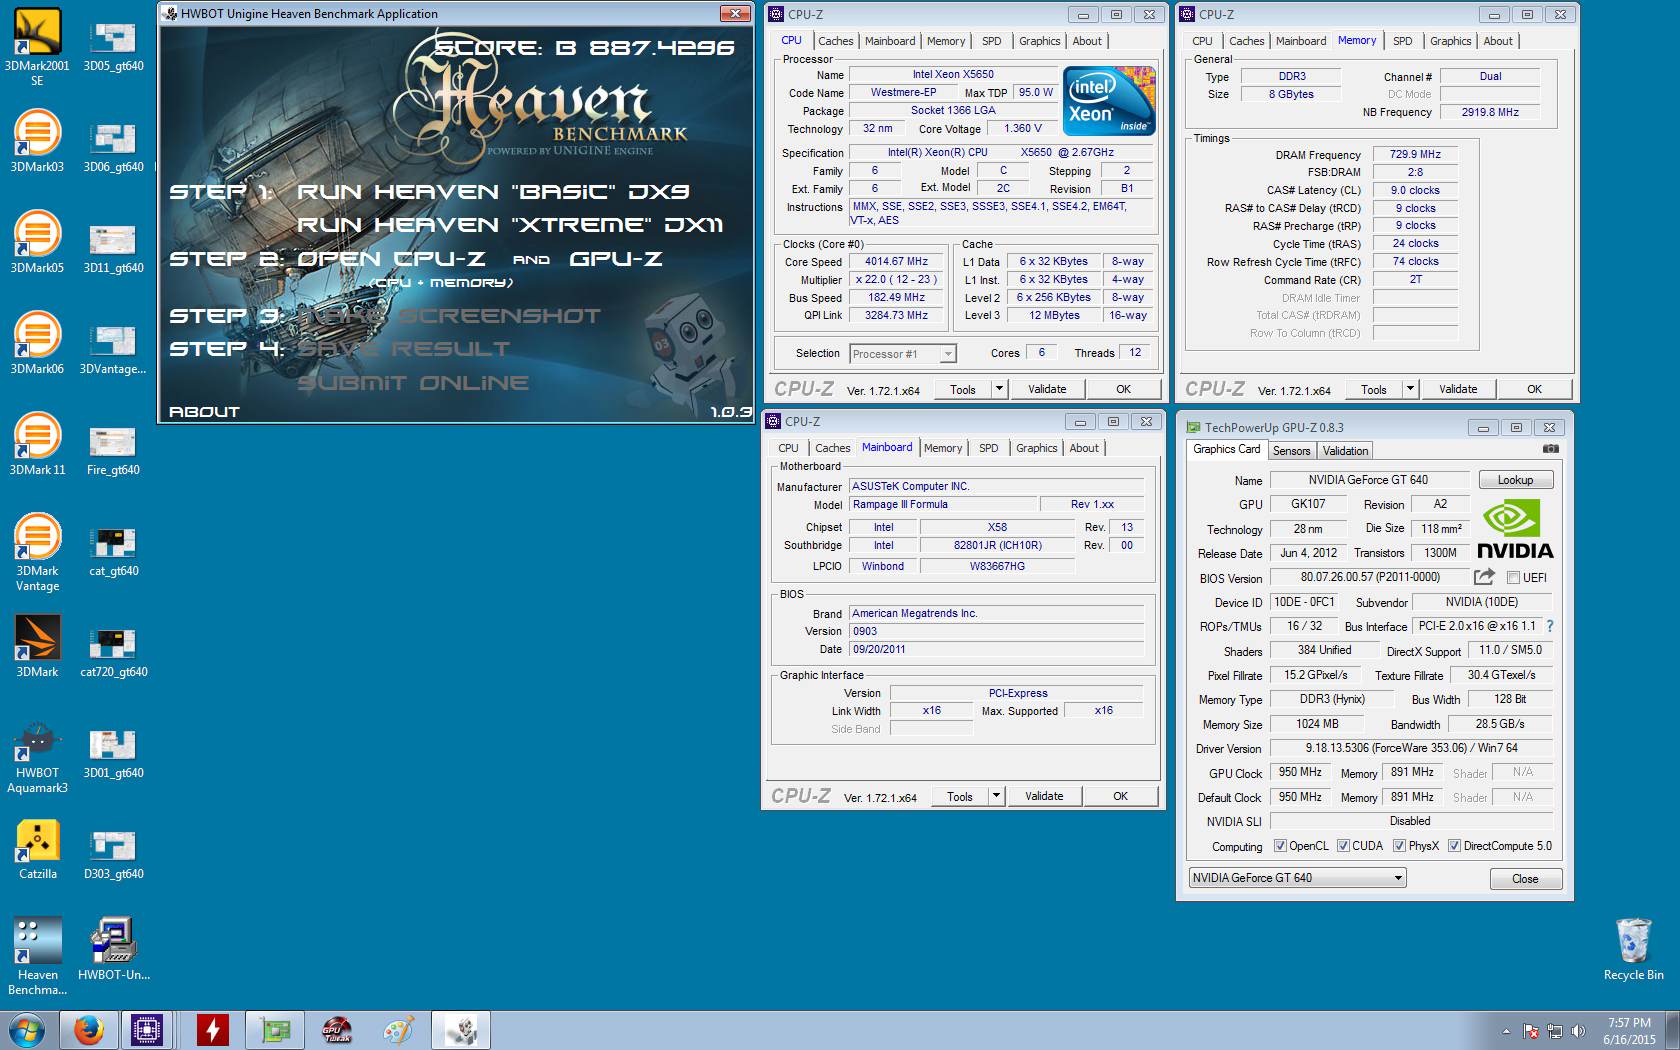The height and width of the screenshot is (1050, 1680).
Task: Open 3DMark03 desktop shortcut
Action: [37, 140]
